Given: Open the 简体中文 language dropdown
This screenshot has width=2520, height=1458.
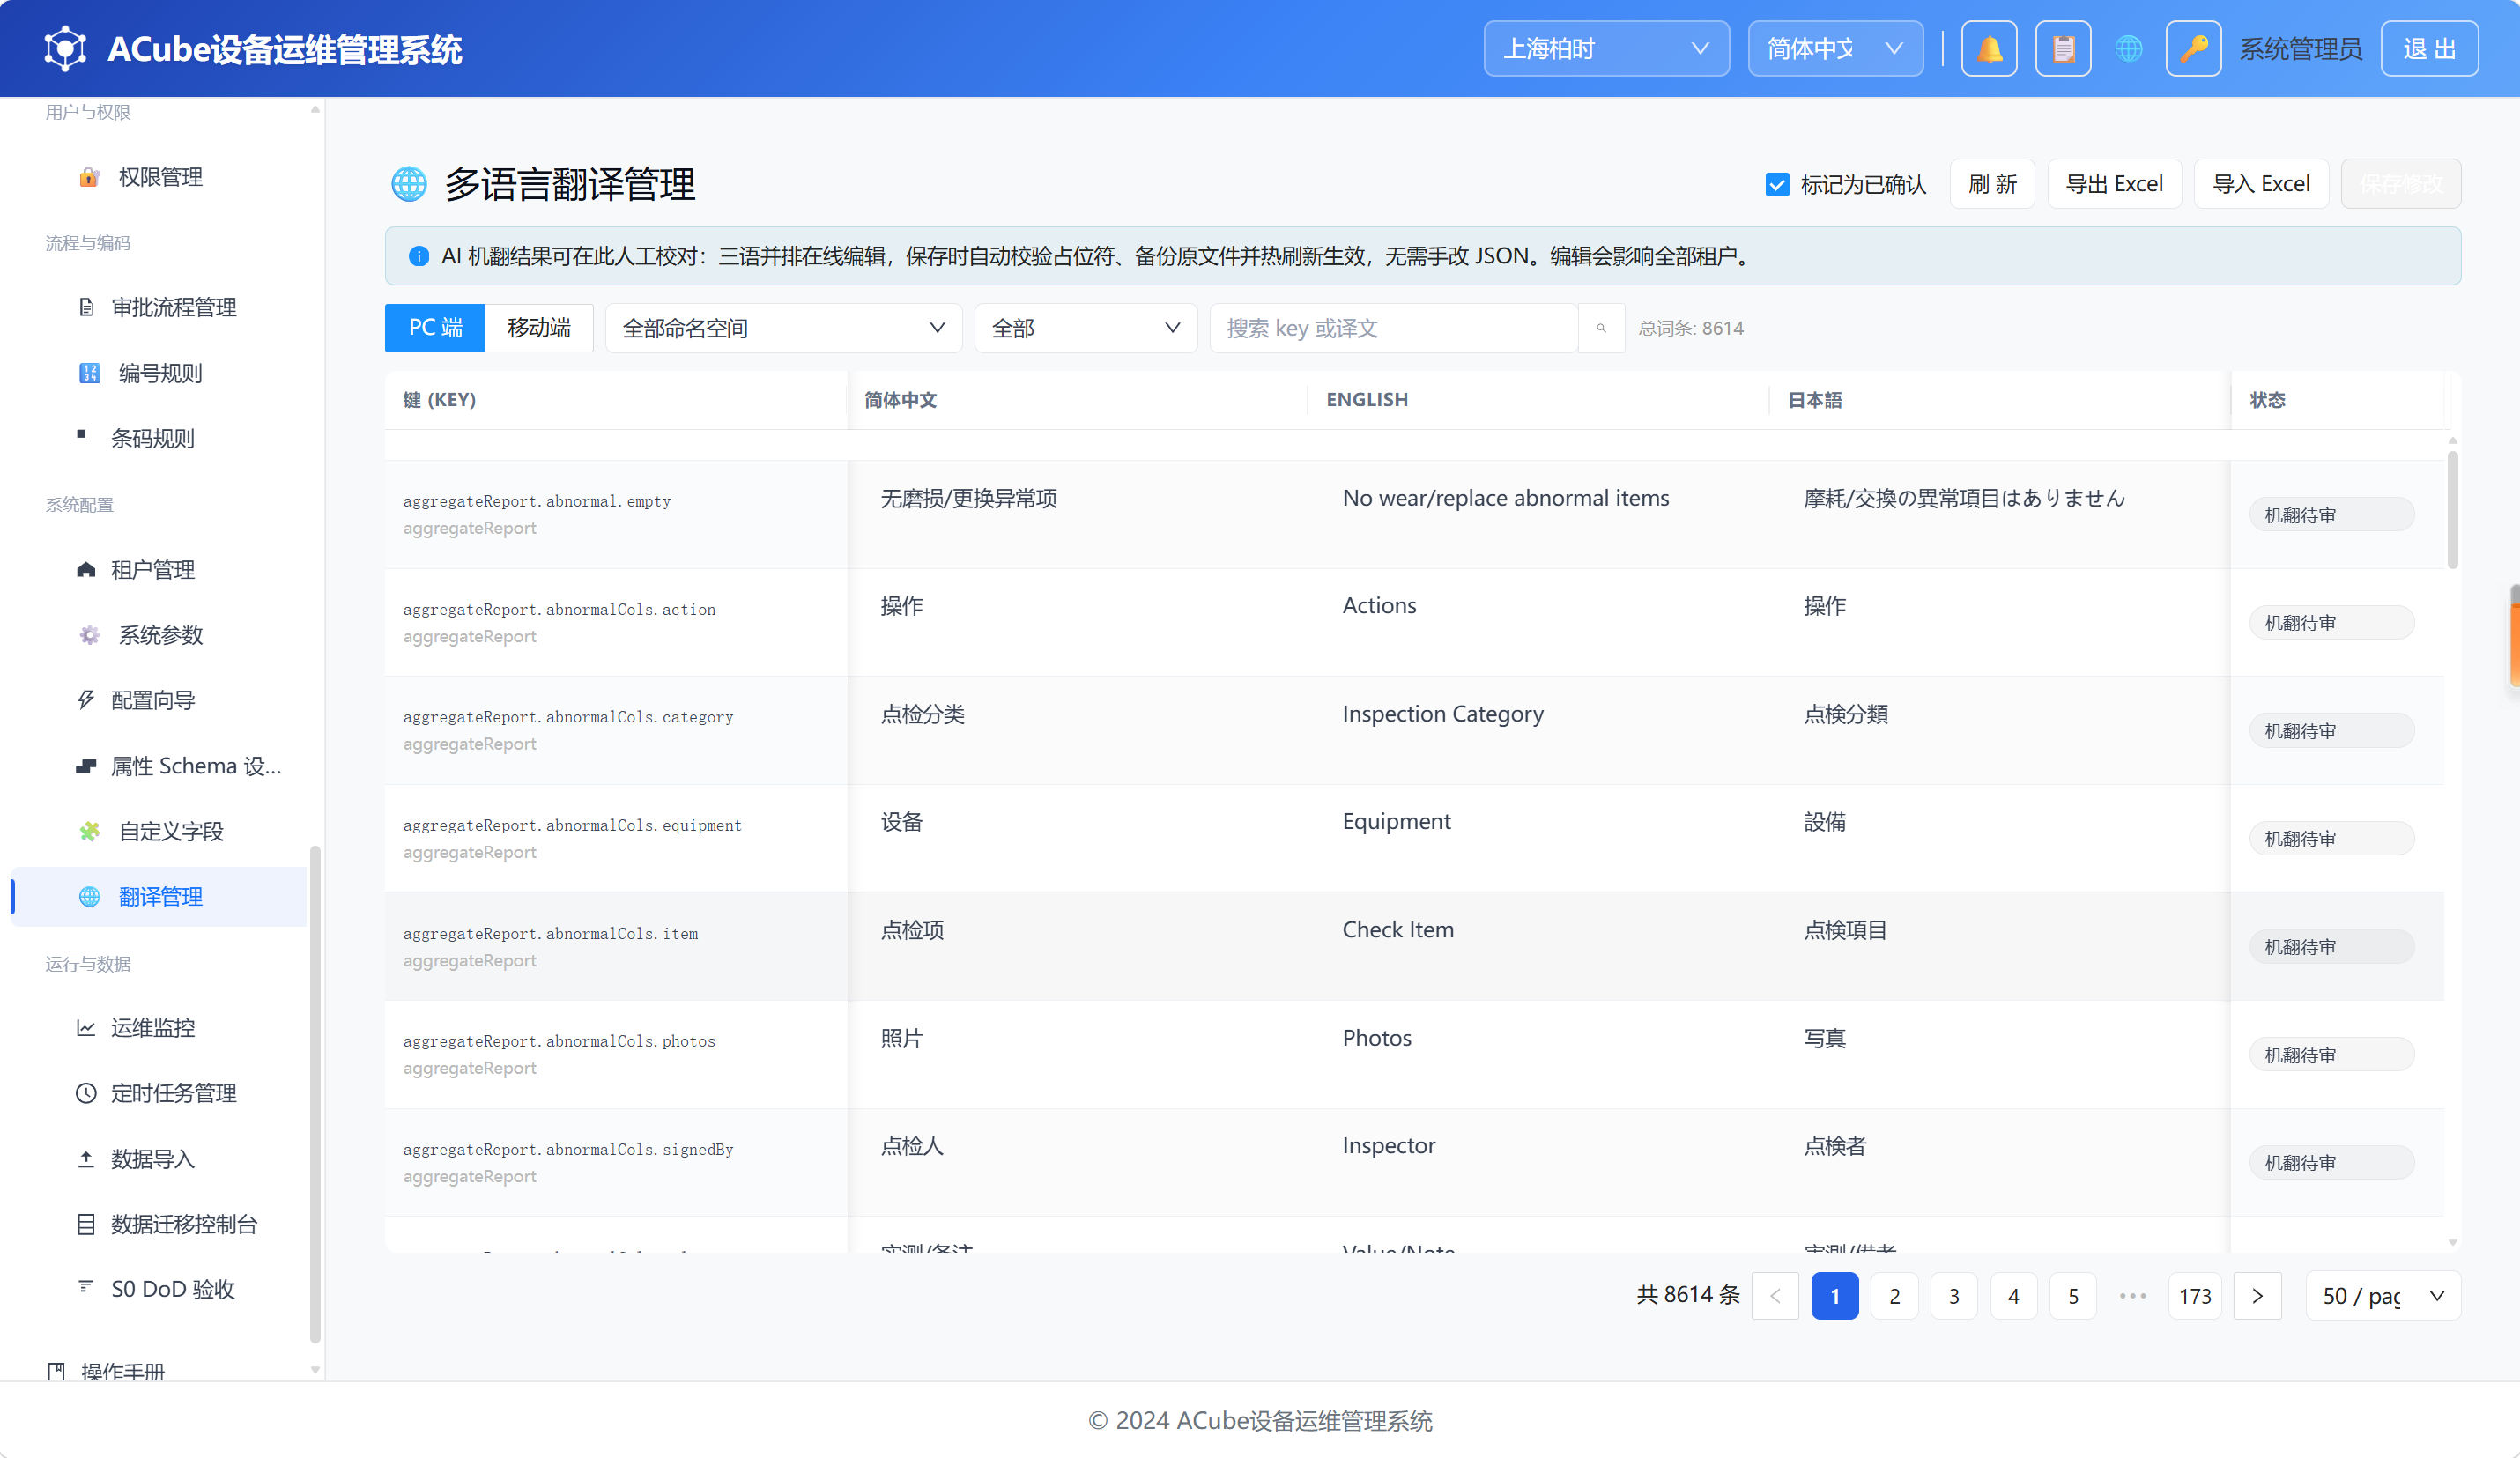Looking at the screenshot, I should pyautogui.click(x=1835, y=48).
